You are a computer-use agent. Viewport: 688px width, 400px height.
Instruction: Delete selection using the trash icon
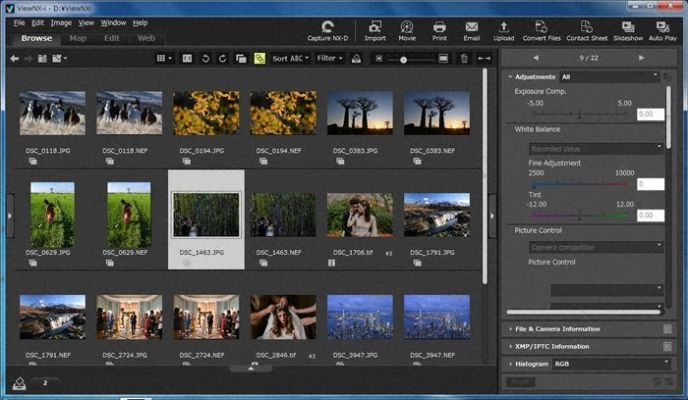463,59
